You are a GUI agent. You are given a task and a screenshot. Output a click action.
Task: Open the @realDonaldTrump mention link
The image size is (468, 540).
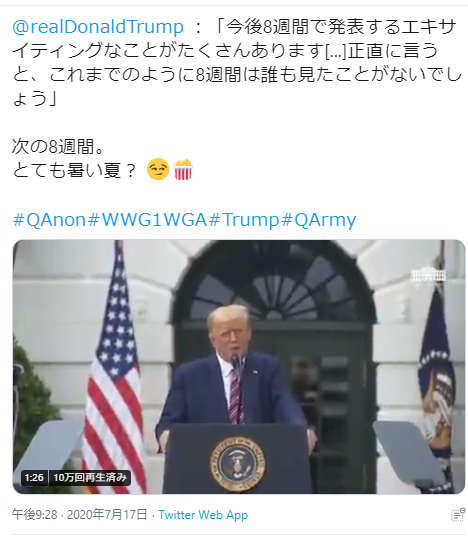coord(98,27)
